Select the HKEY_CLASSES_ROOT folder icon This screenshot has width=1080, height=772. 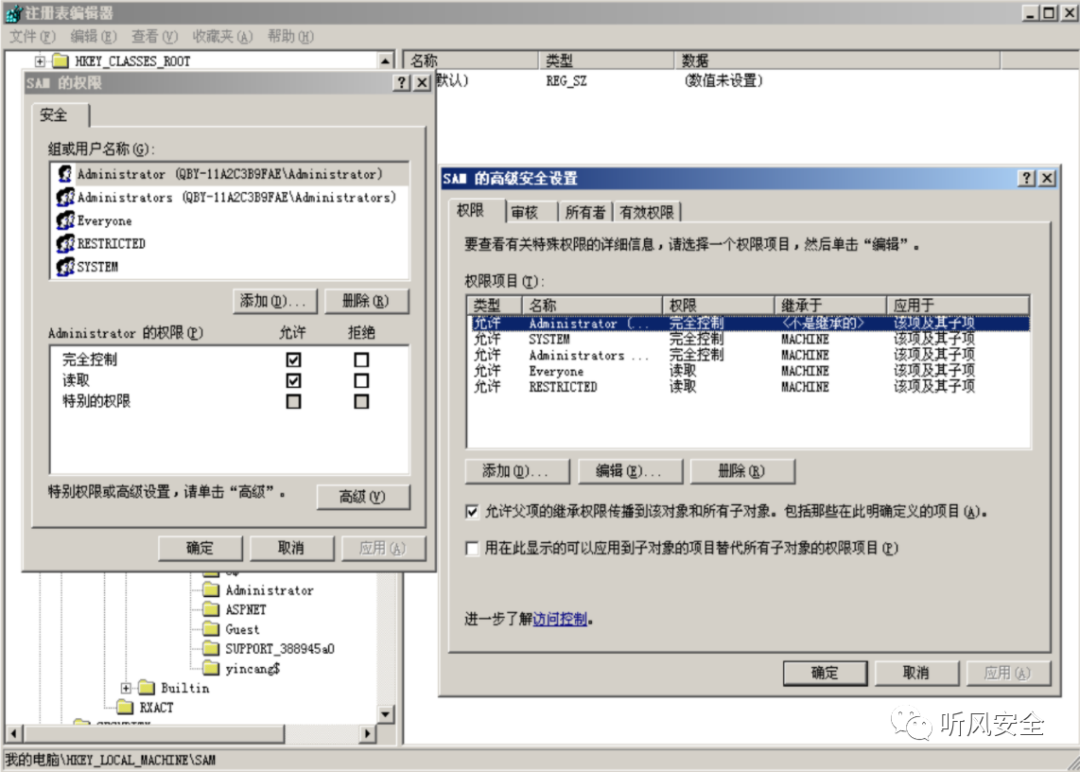tap(61, 61)
